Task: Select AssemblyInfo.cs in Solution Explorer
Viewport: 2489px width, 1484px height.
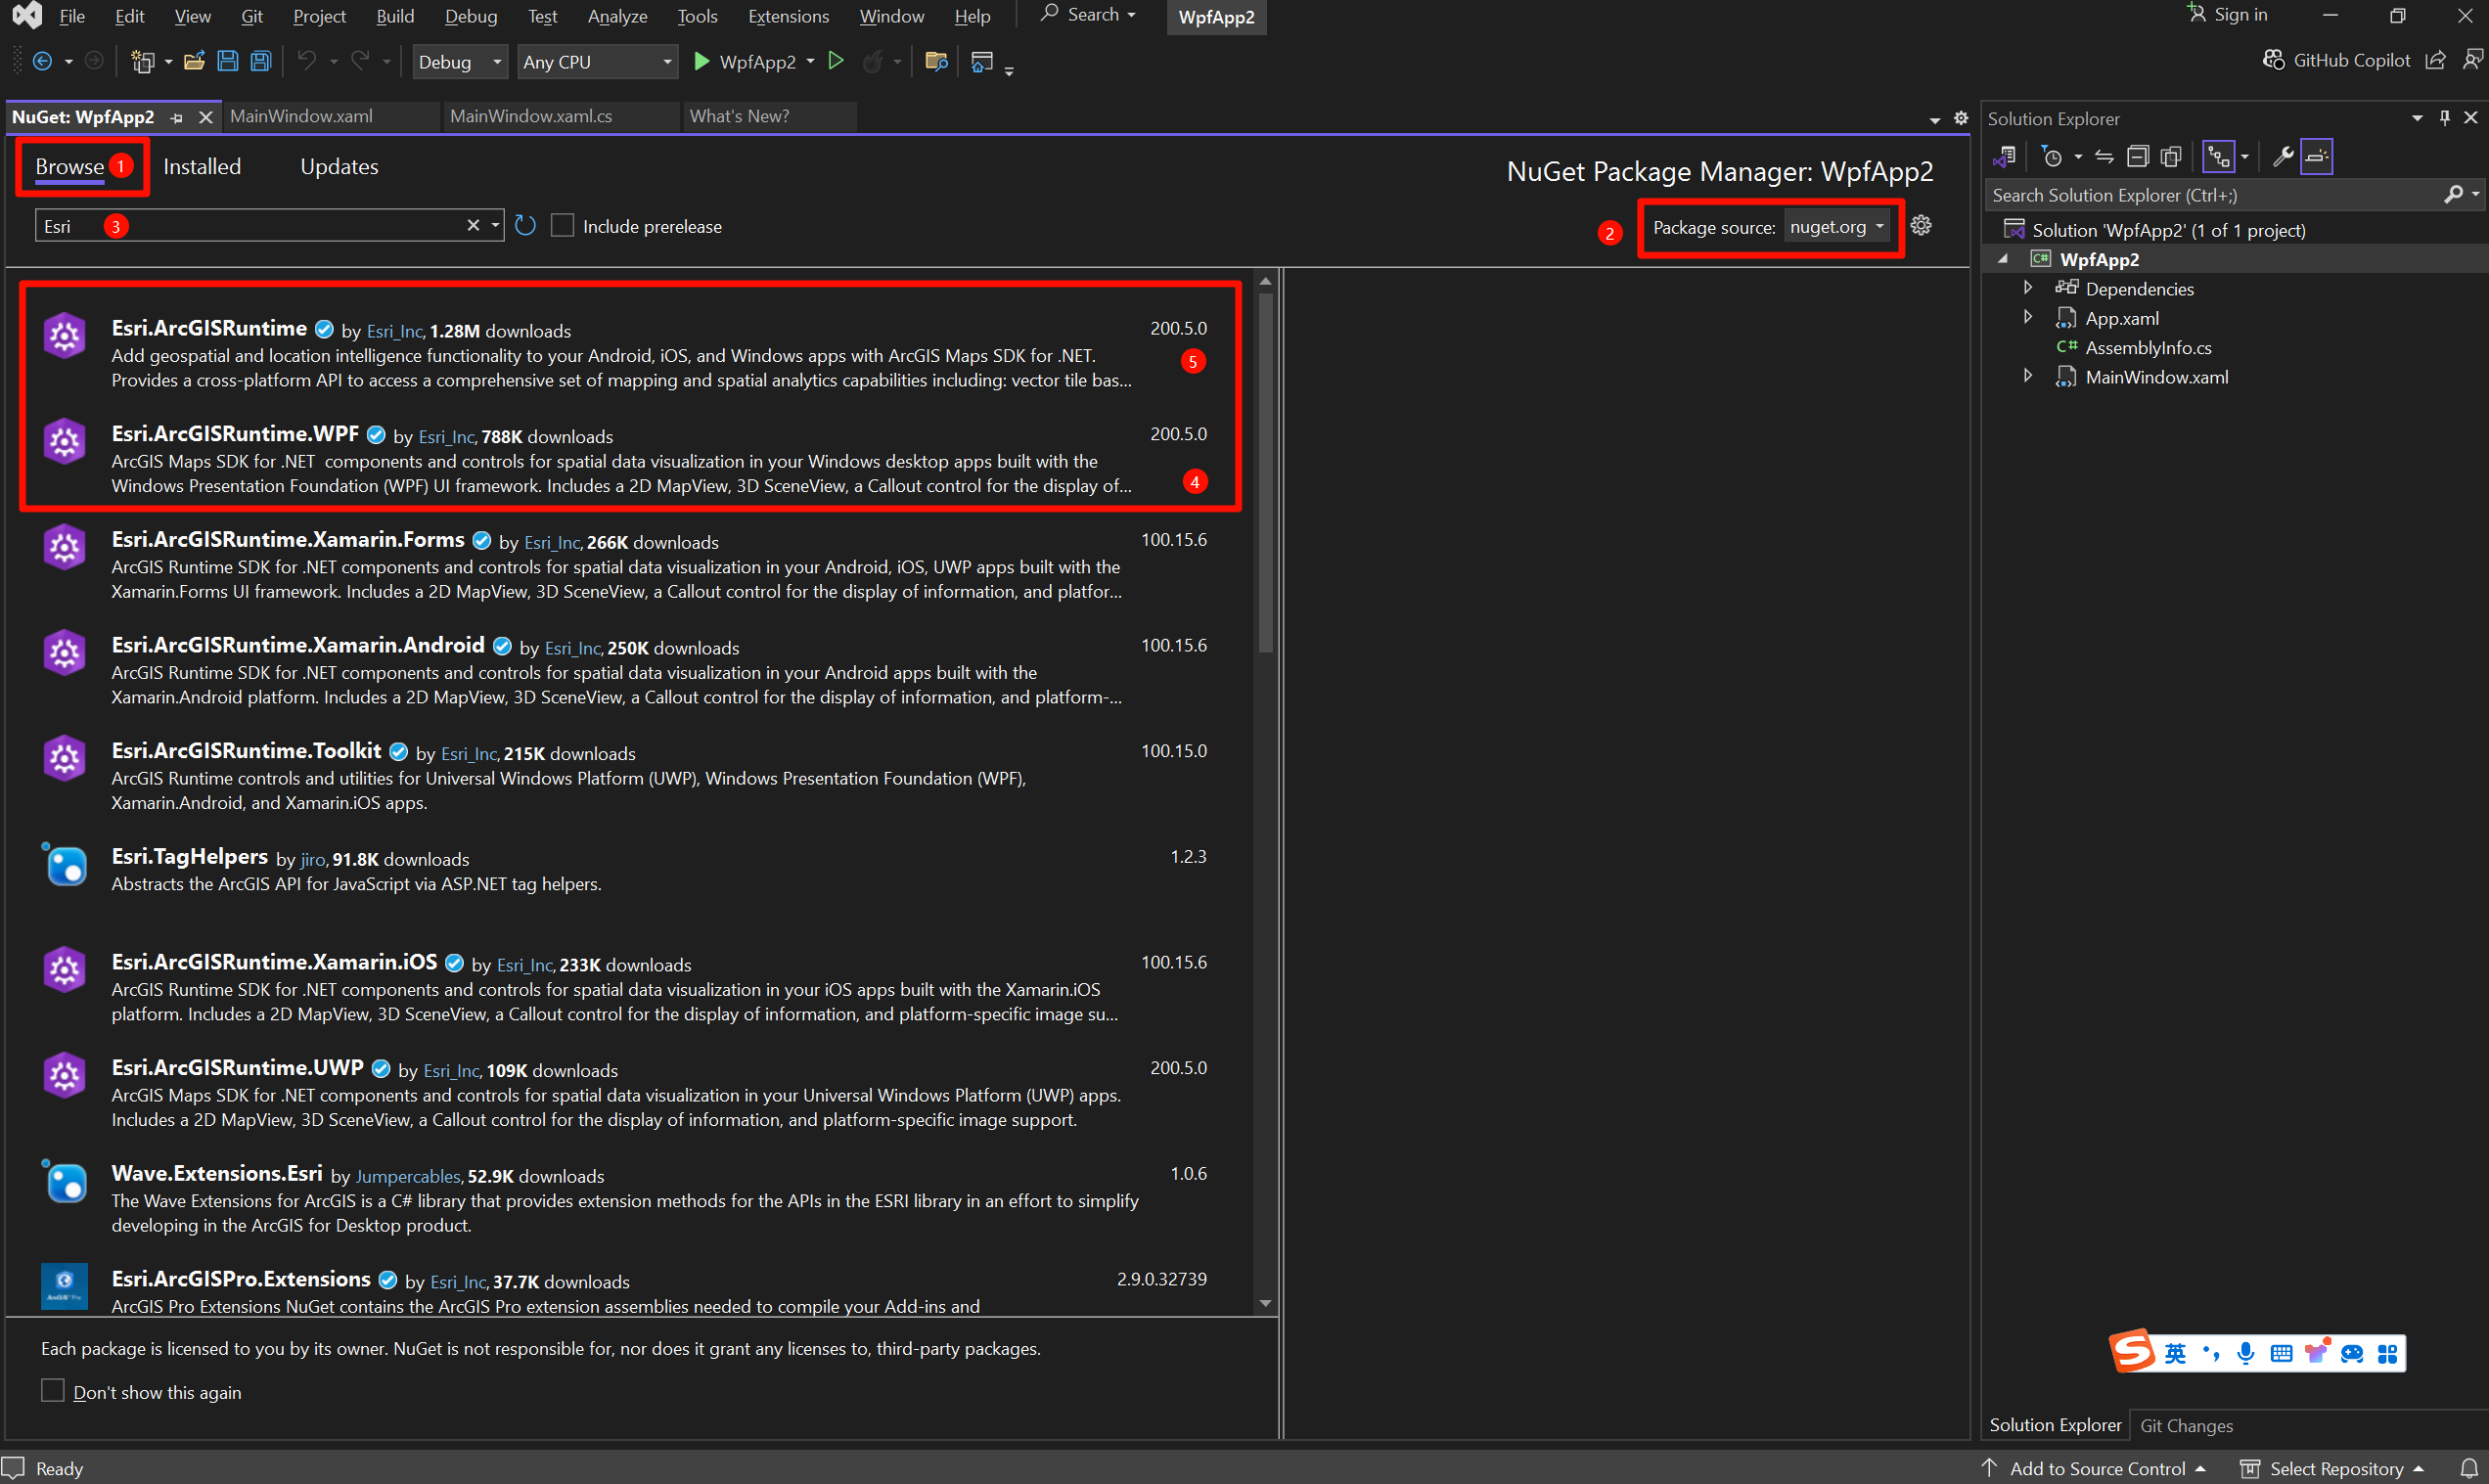Action: pos(2147,347)
